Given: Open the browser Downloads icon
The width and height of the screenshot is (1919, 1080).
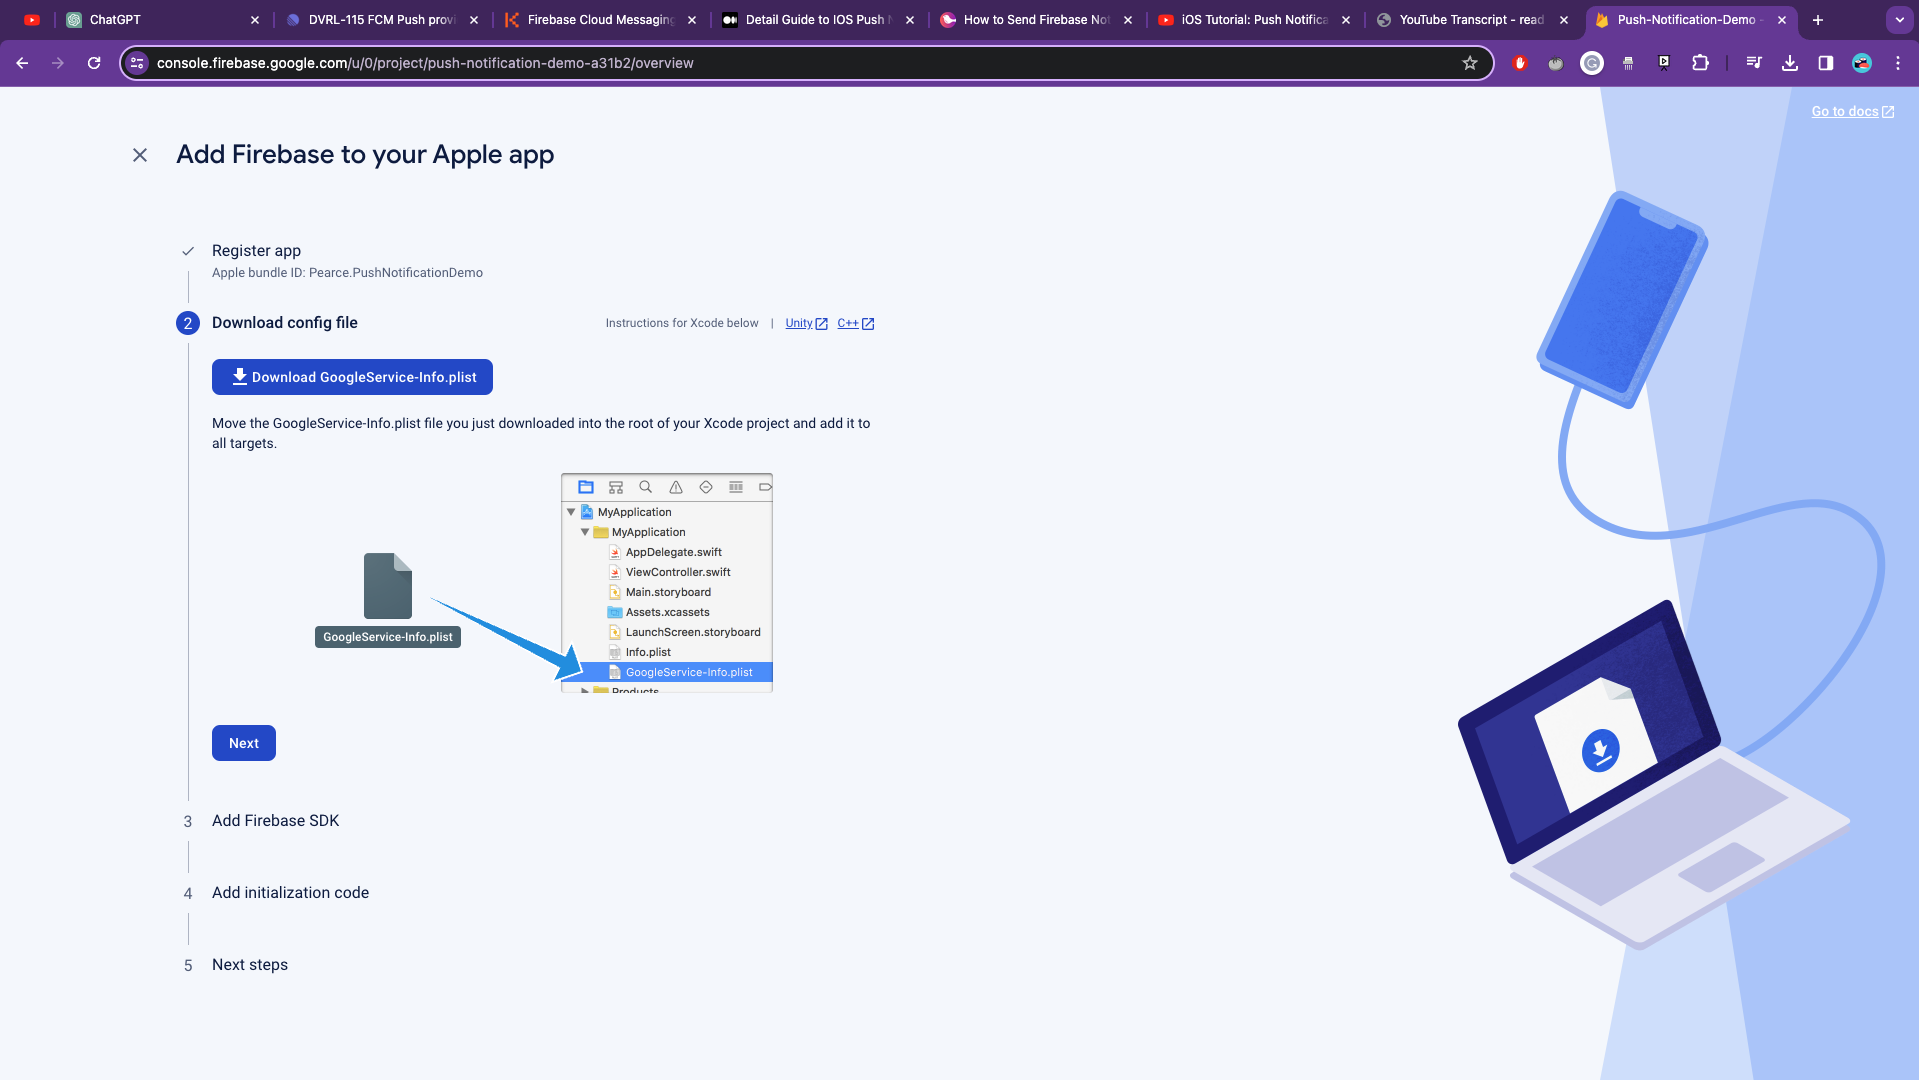Looking at the screenshot, I should click(x=1790, y=63).
